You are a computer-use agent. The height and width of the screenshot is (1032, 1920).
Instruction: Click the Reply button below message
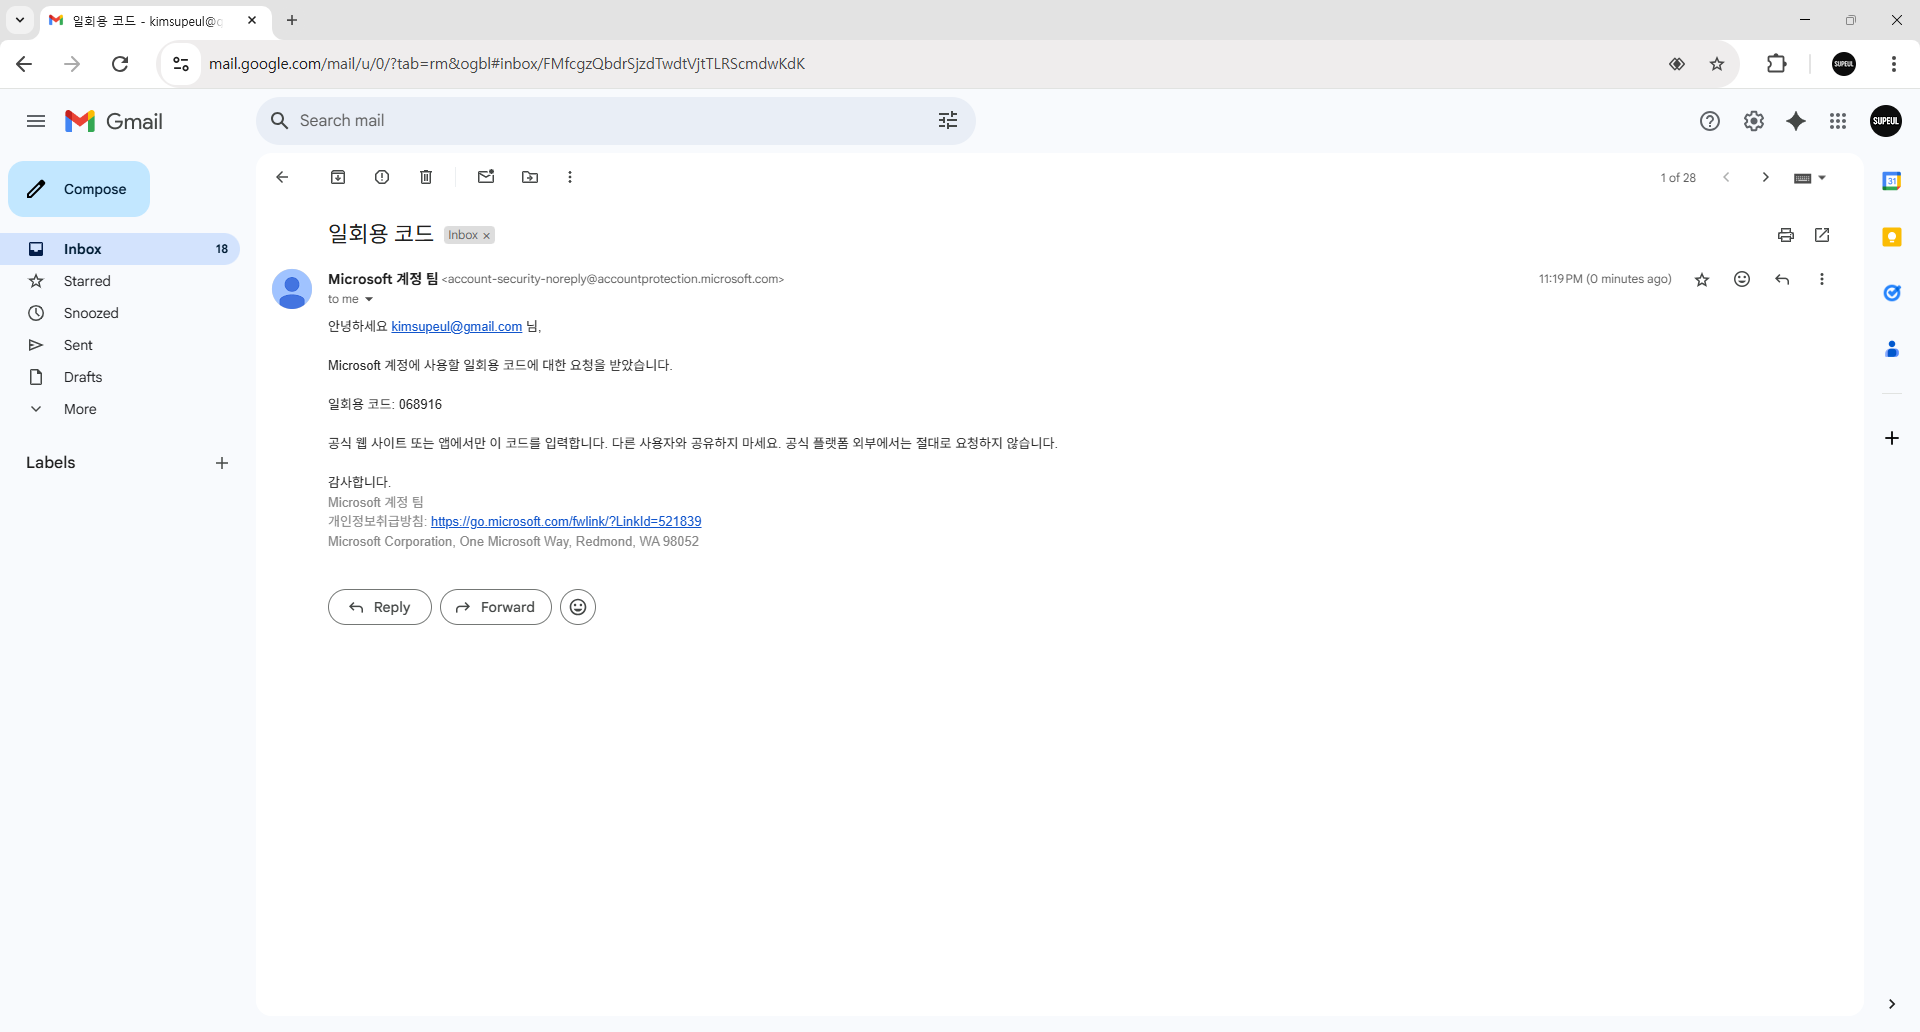click(380, 607)
